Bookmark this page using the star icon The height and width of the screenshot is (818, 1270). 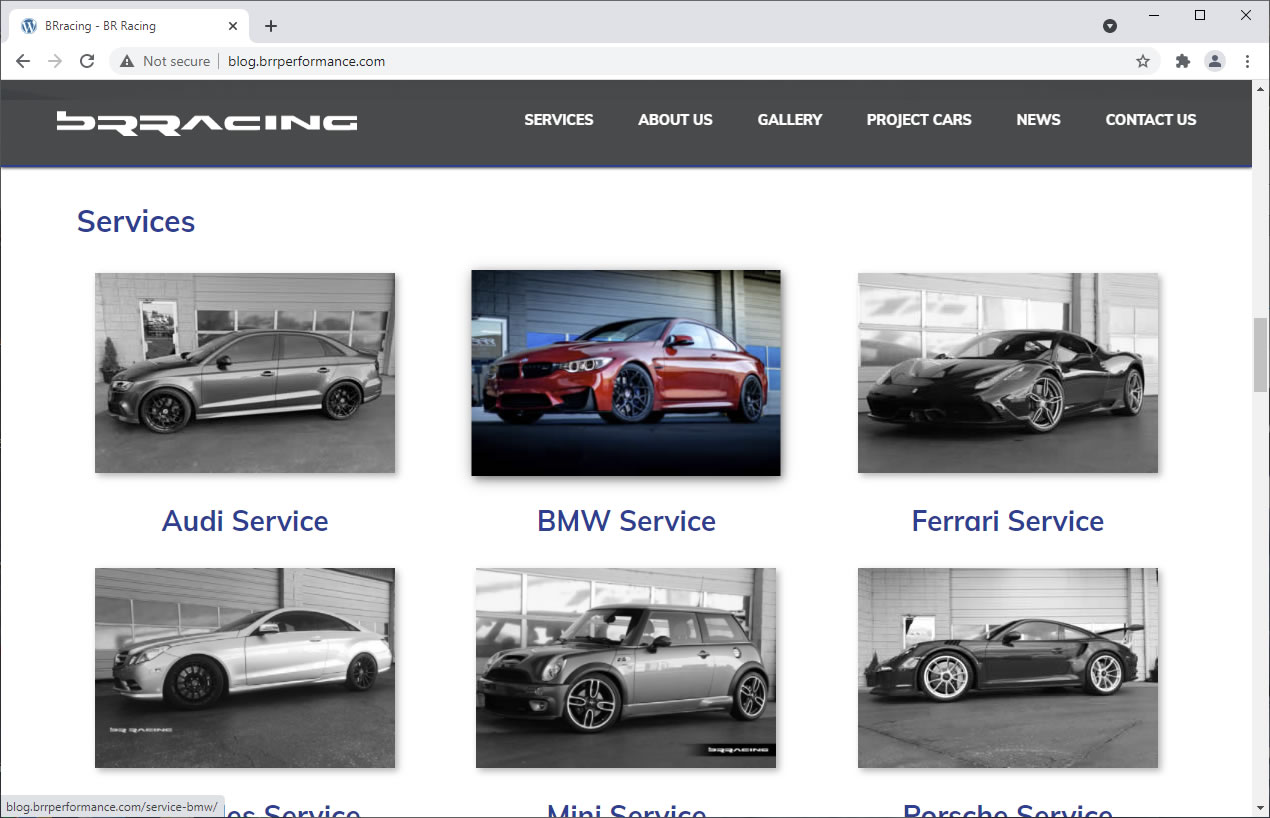click(1143, 61)
